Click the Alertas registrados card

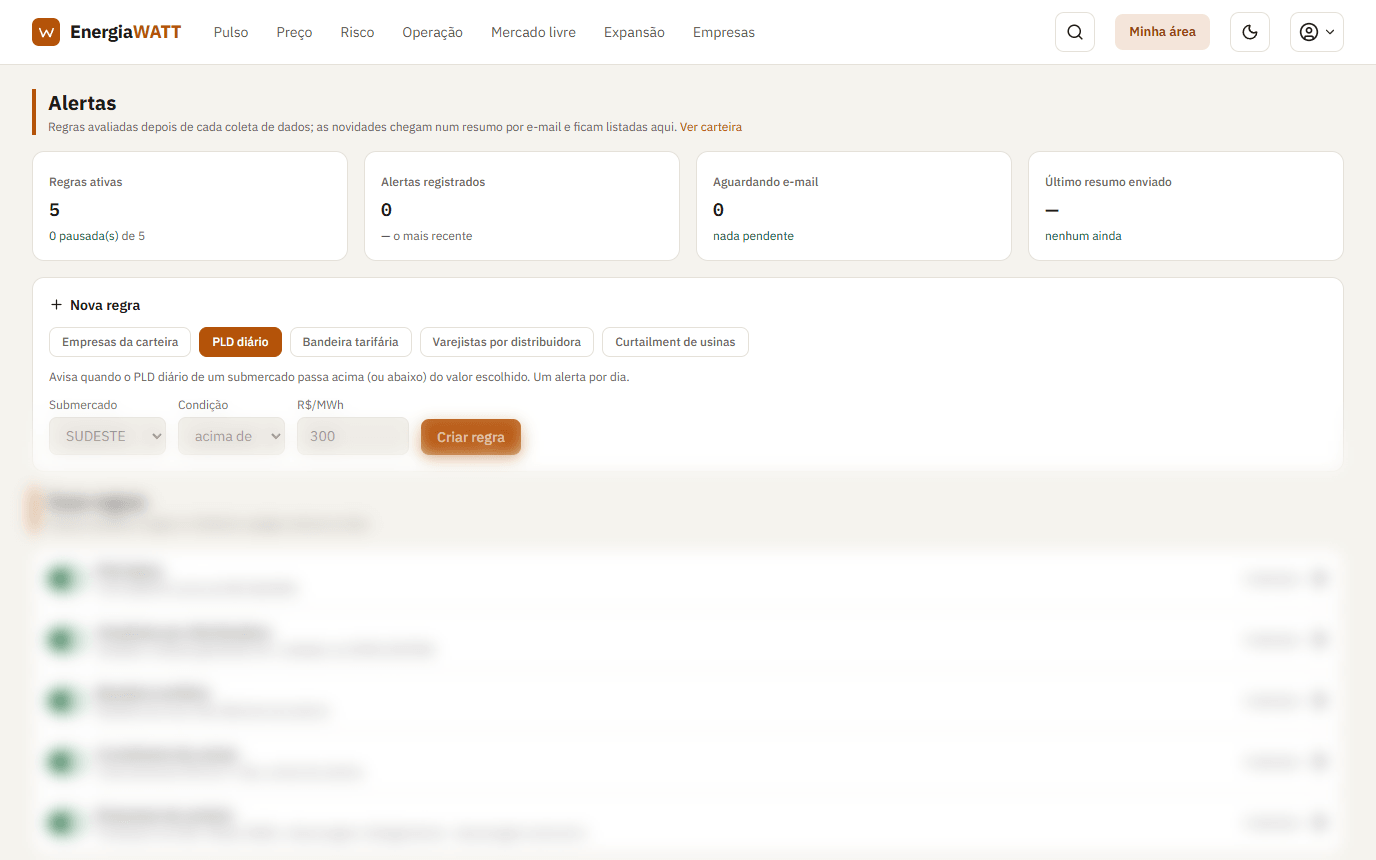click(522, 206)
